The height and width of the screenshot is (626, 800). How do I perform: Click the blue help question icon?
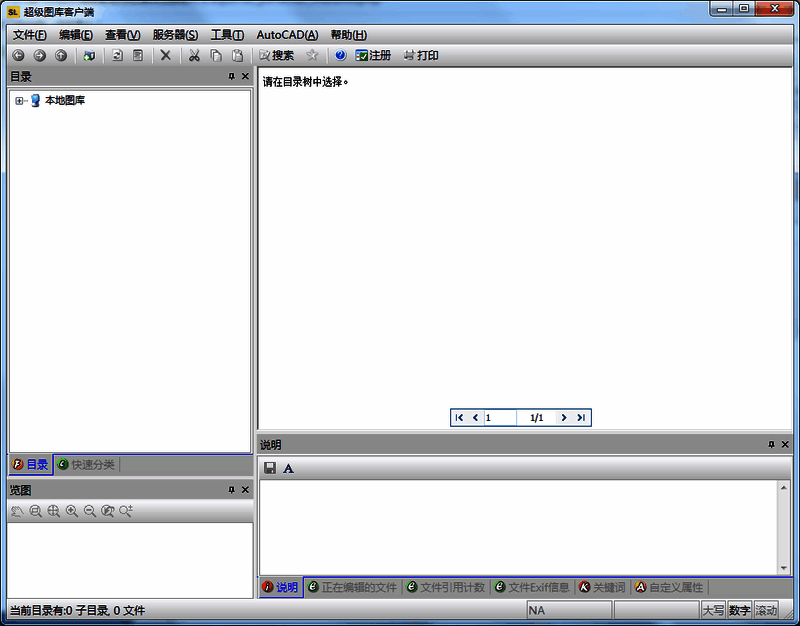[340, 55]
